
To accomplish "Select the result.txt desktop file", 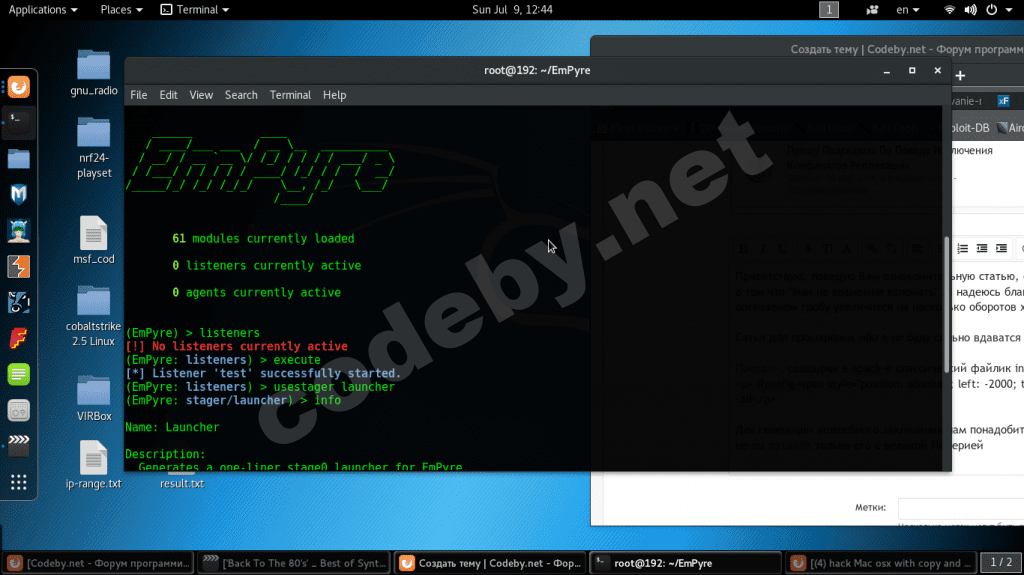I will point(182,482).
